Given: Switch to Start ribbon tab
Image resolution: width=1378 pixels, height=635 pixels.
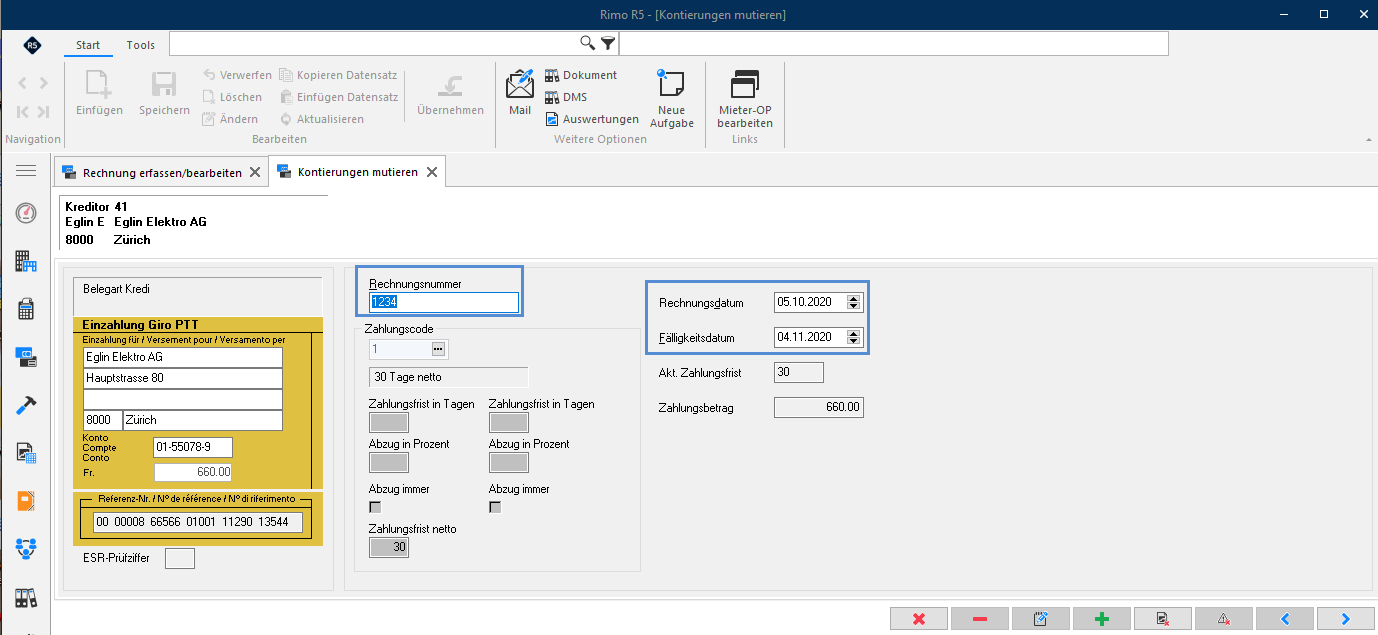Looking at the screenshot, I should (x=88, y=45).
